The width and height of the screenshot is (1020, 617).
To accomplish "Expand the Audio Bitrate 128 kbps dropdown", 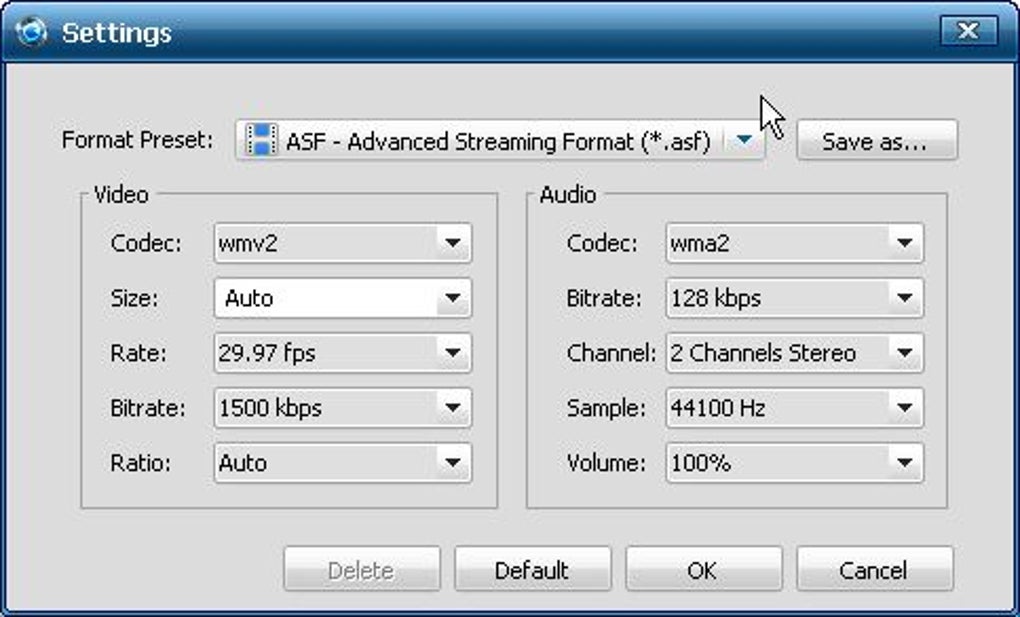I will tap(904, 298).
